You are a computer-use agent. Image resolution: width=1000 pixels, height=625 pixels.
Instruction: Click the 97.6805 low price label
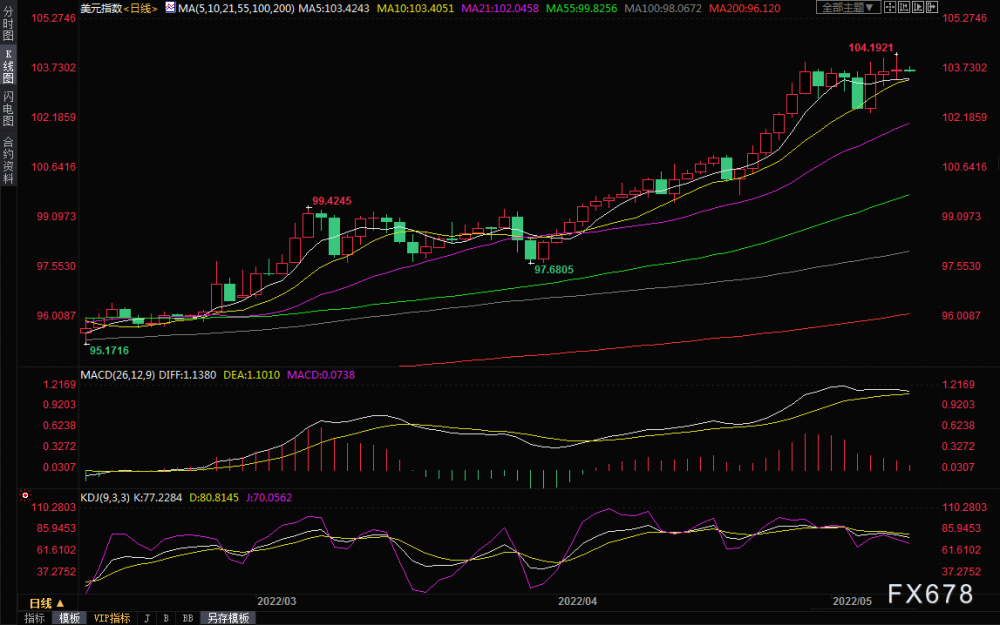554,270
